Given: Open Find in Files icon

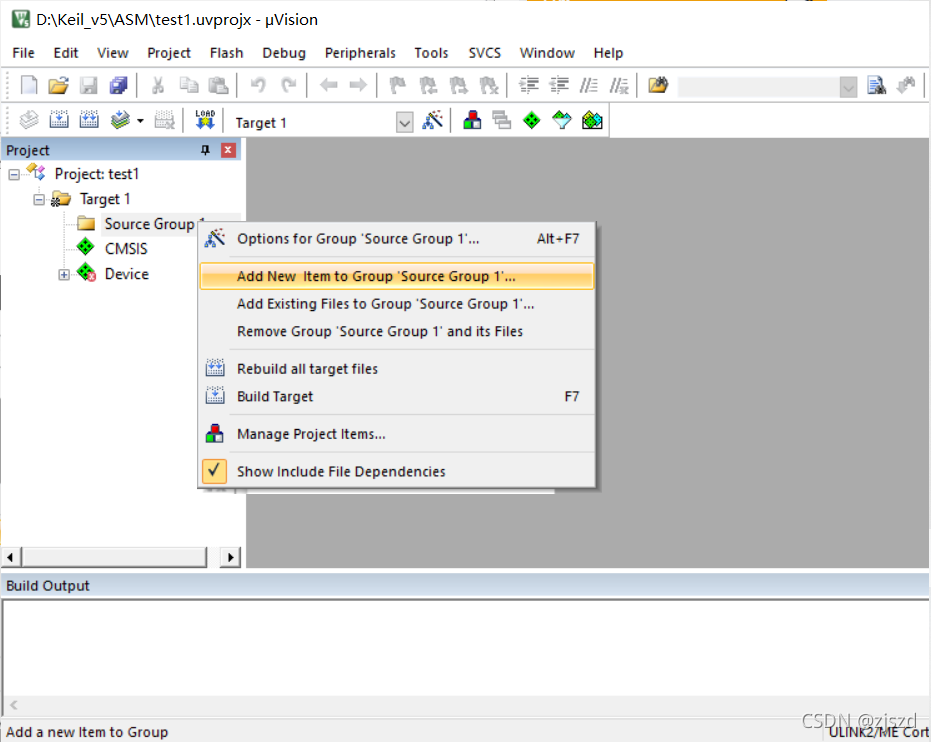Looking at the screenshot, I should click(658, 85).
